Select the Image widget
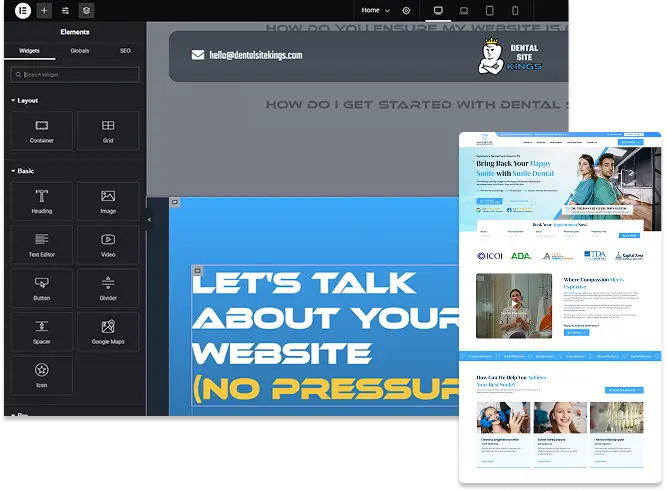Viewport: 666px width, 491px height. point(108,201)
